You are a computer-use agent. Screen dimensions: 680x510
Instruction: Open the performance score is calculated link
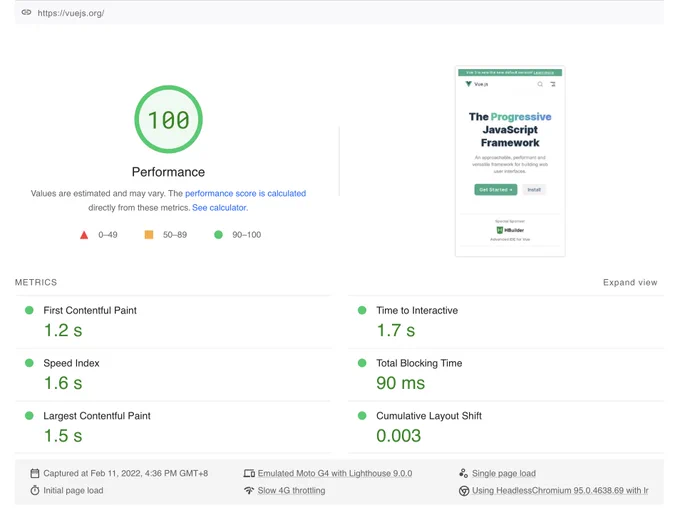pyautogui.click(x=245, y=193)
